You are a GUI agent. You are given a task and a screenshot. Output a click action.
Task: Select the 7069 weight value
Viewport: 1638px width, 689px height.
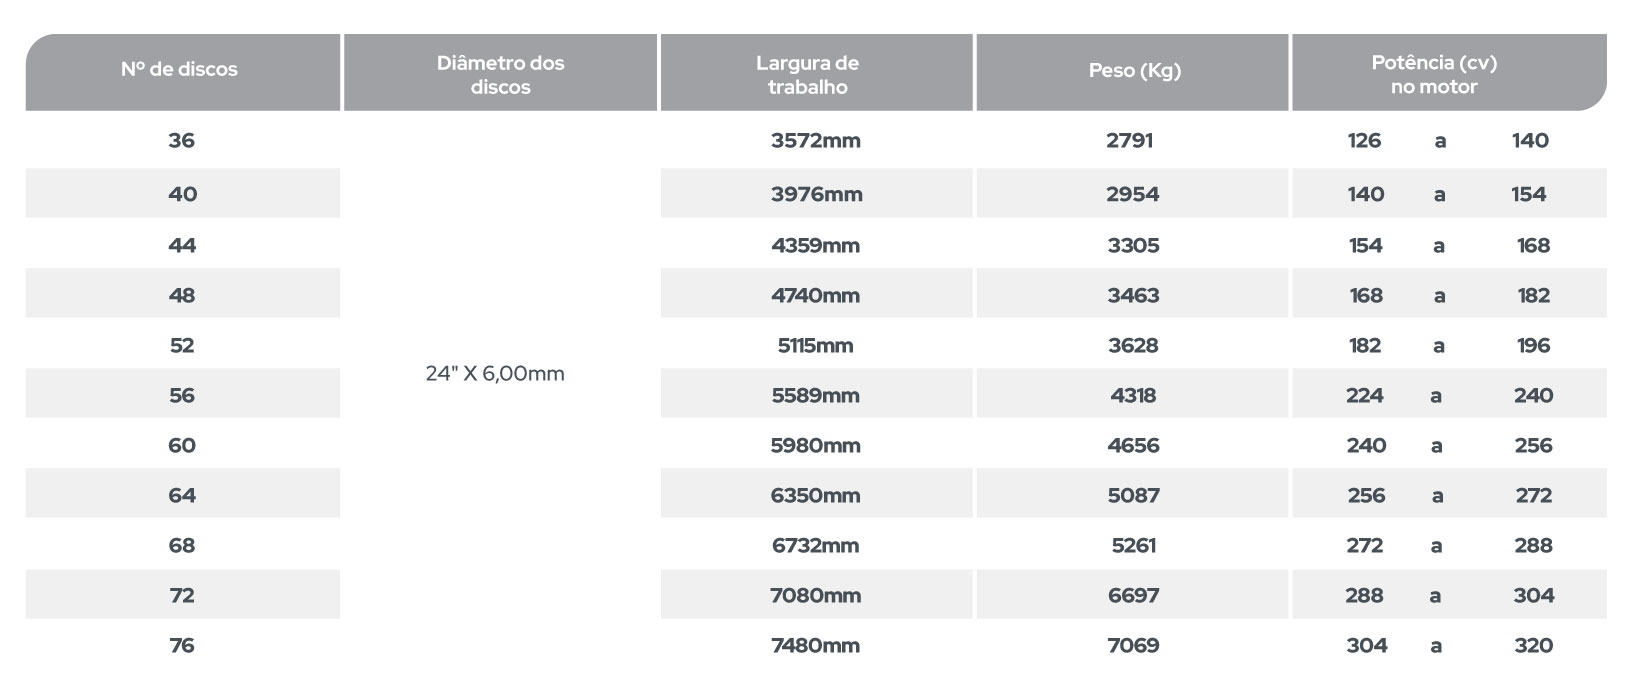point(1133,645)
